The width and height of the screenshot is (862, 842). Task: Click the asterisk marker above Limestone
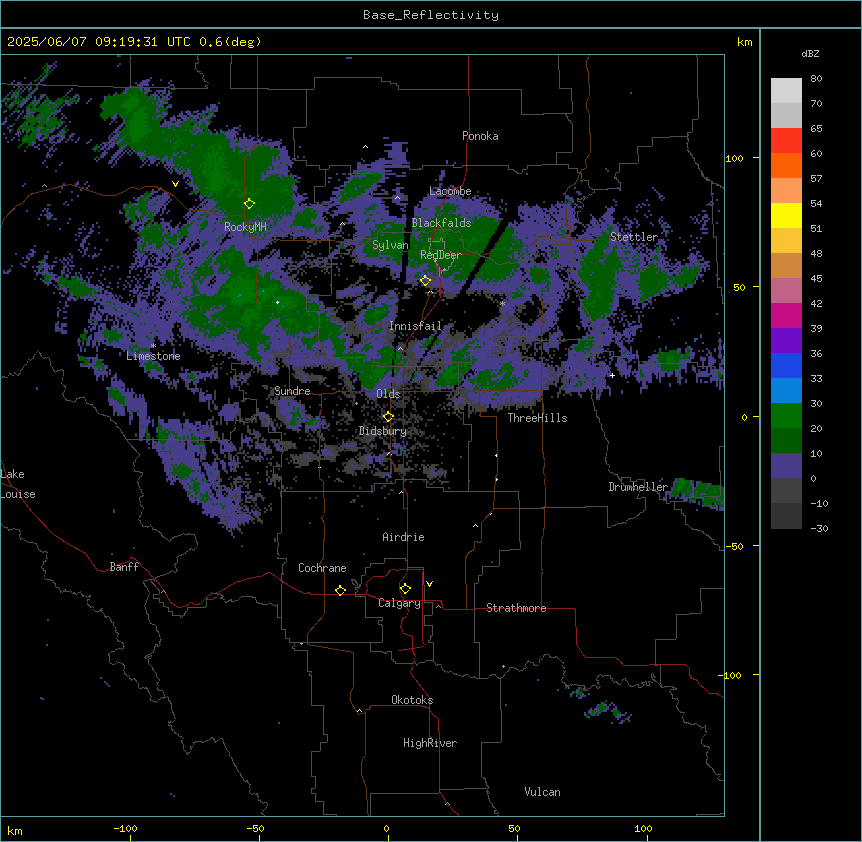(x=153, y=346)
